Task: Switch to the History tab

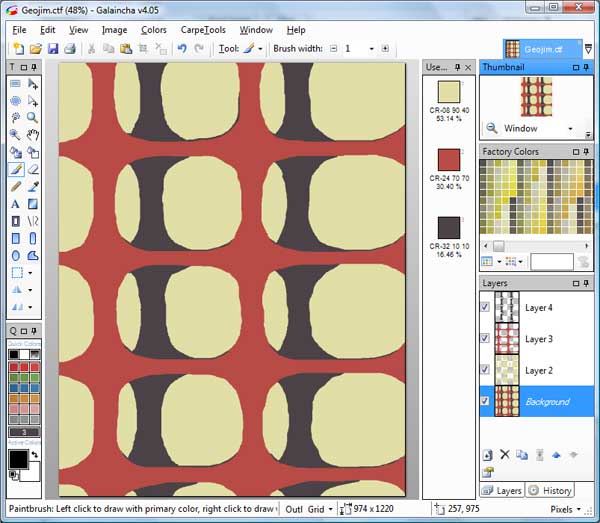Action: (x=551, y=490)
